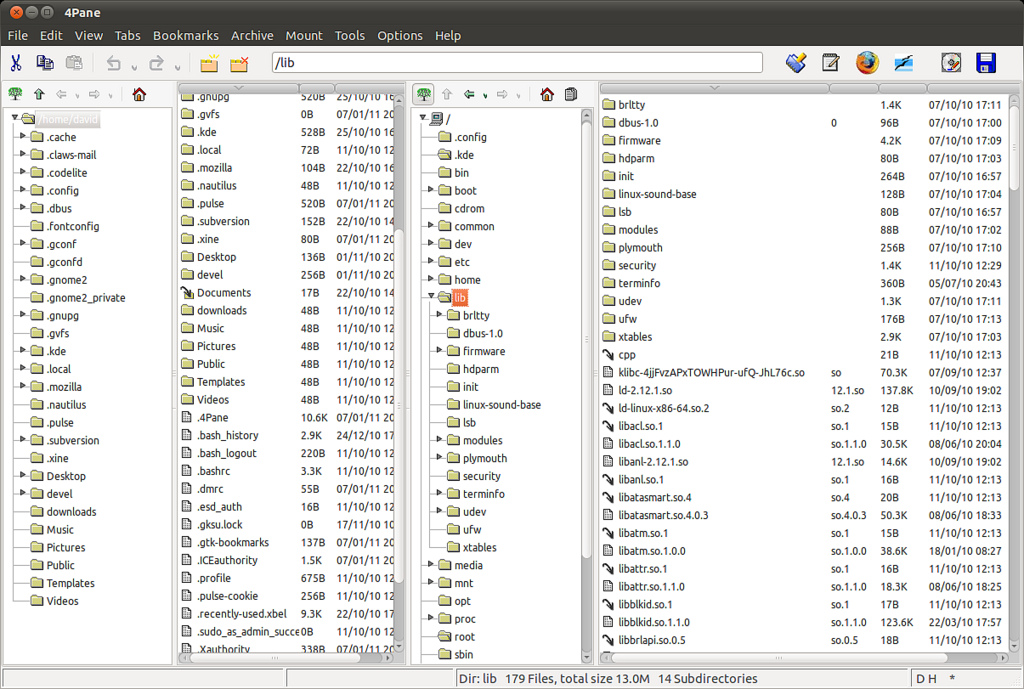Toggle tree view in the right pane
1024x689 pixels.
pos(423,94)
